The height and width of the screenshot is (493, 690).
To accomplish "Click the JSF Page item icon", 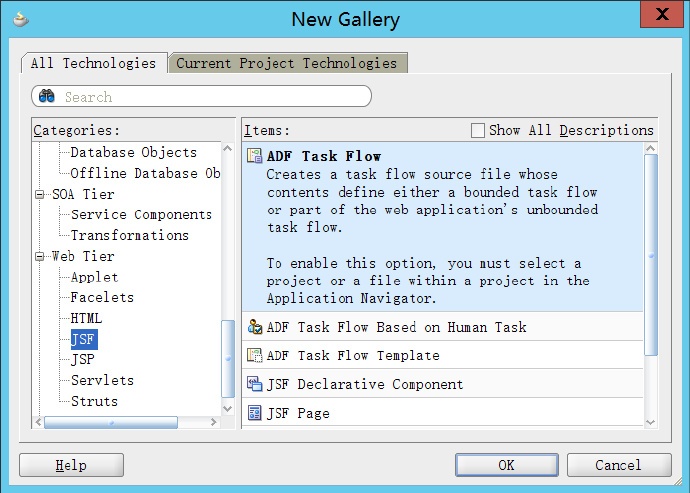I will point(254,413).
